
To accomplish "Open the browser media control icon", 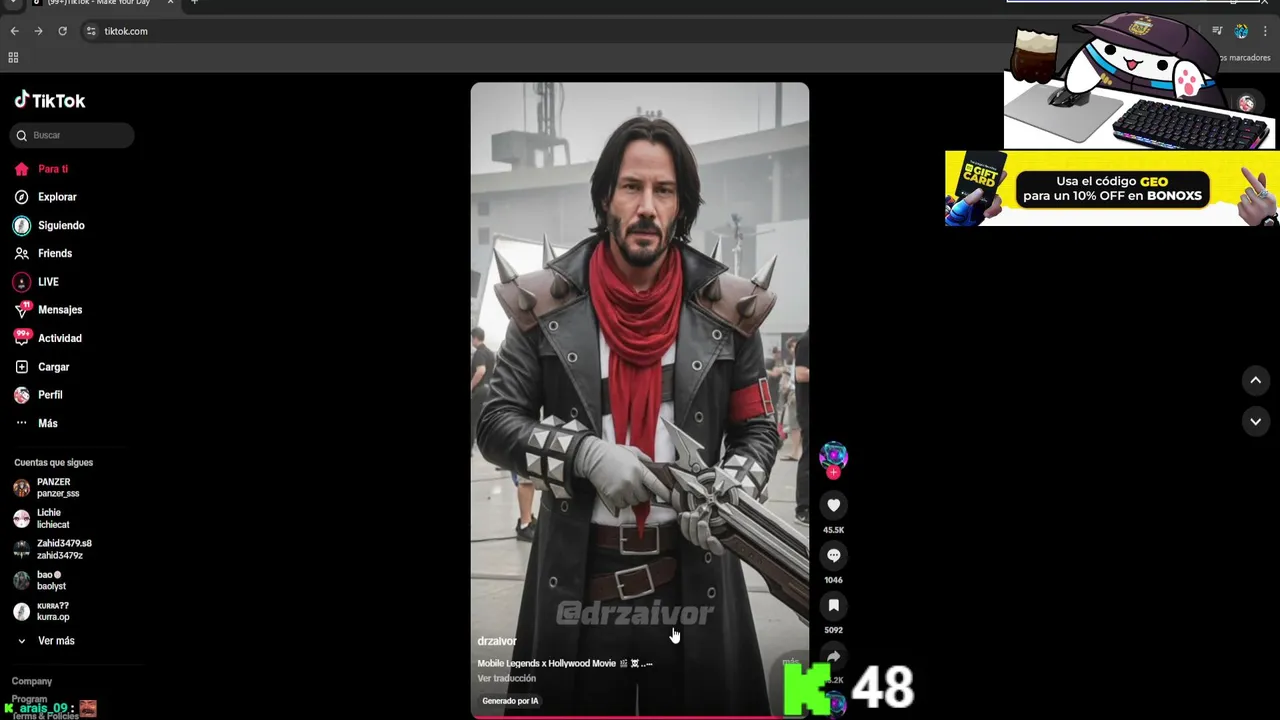I will (1217, 31).
